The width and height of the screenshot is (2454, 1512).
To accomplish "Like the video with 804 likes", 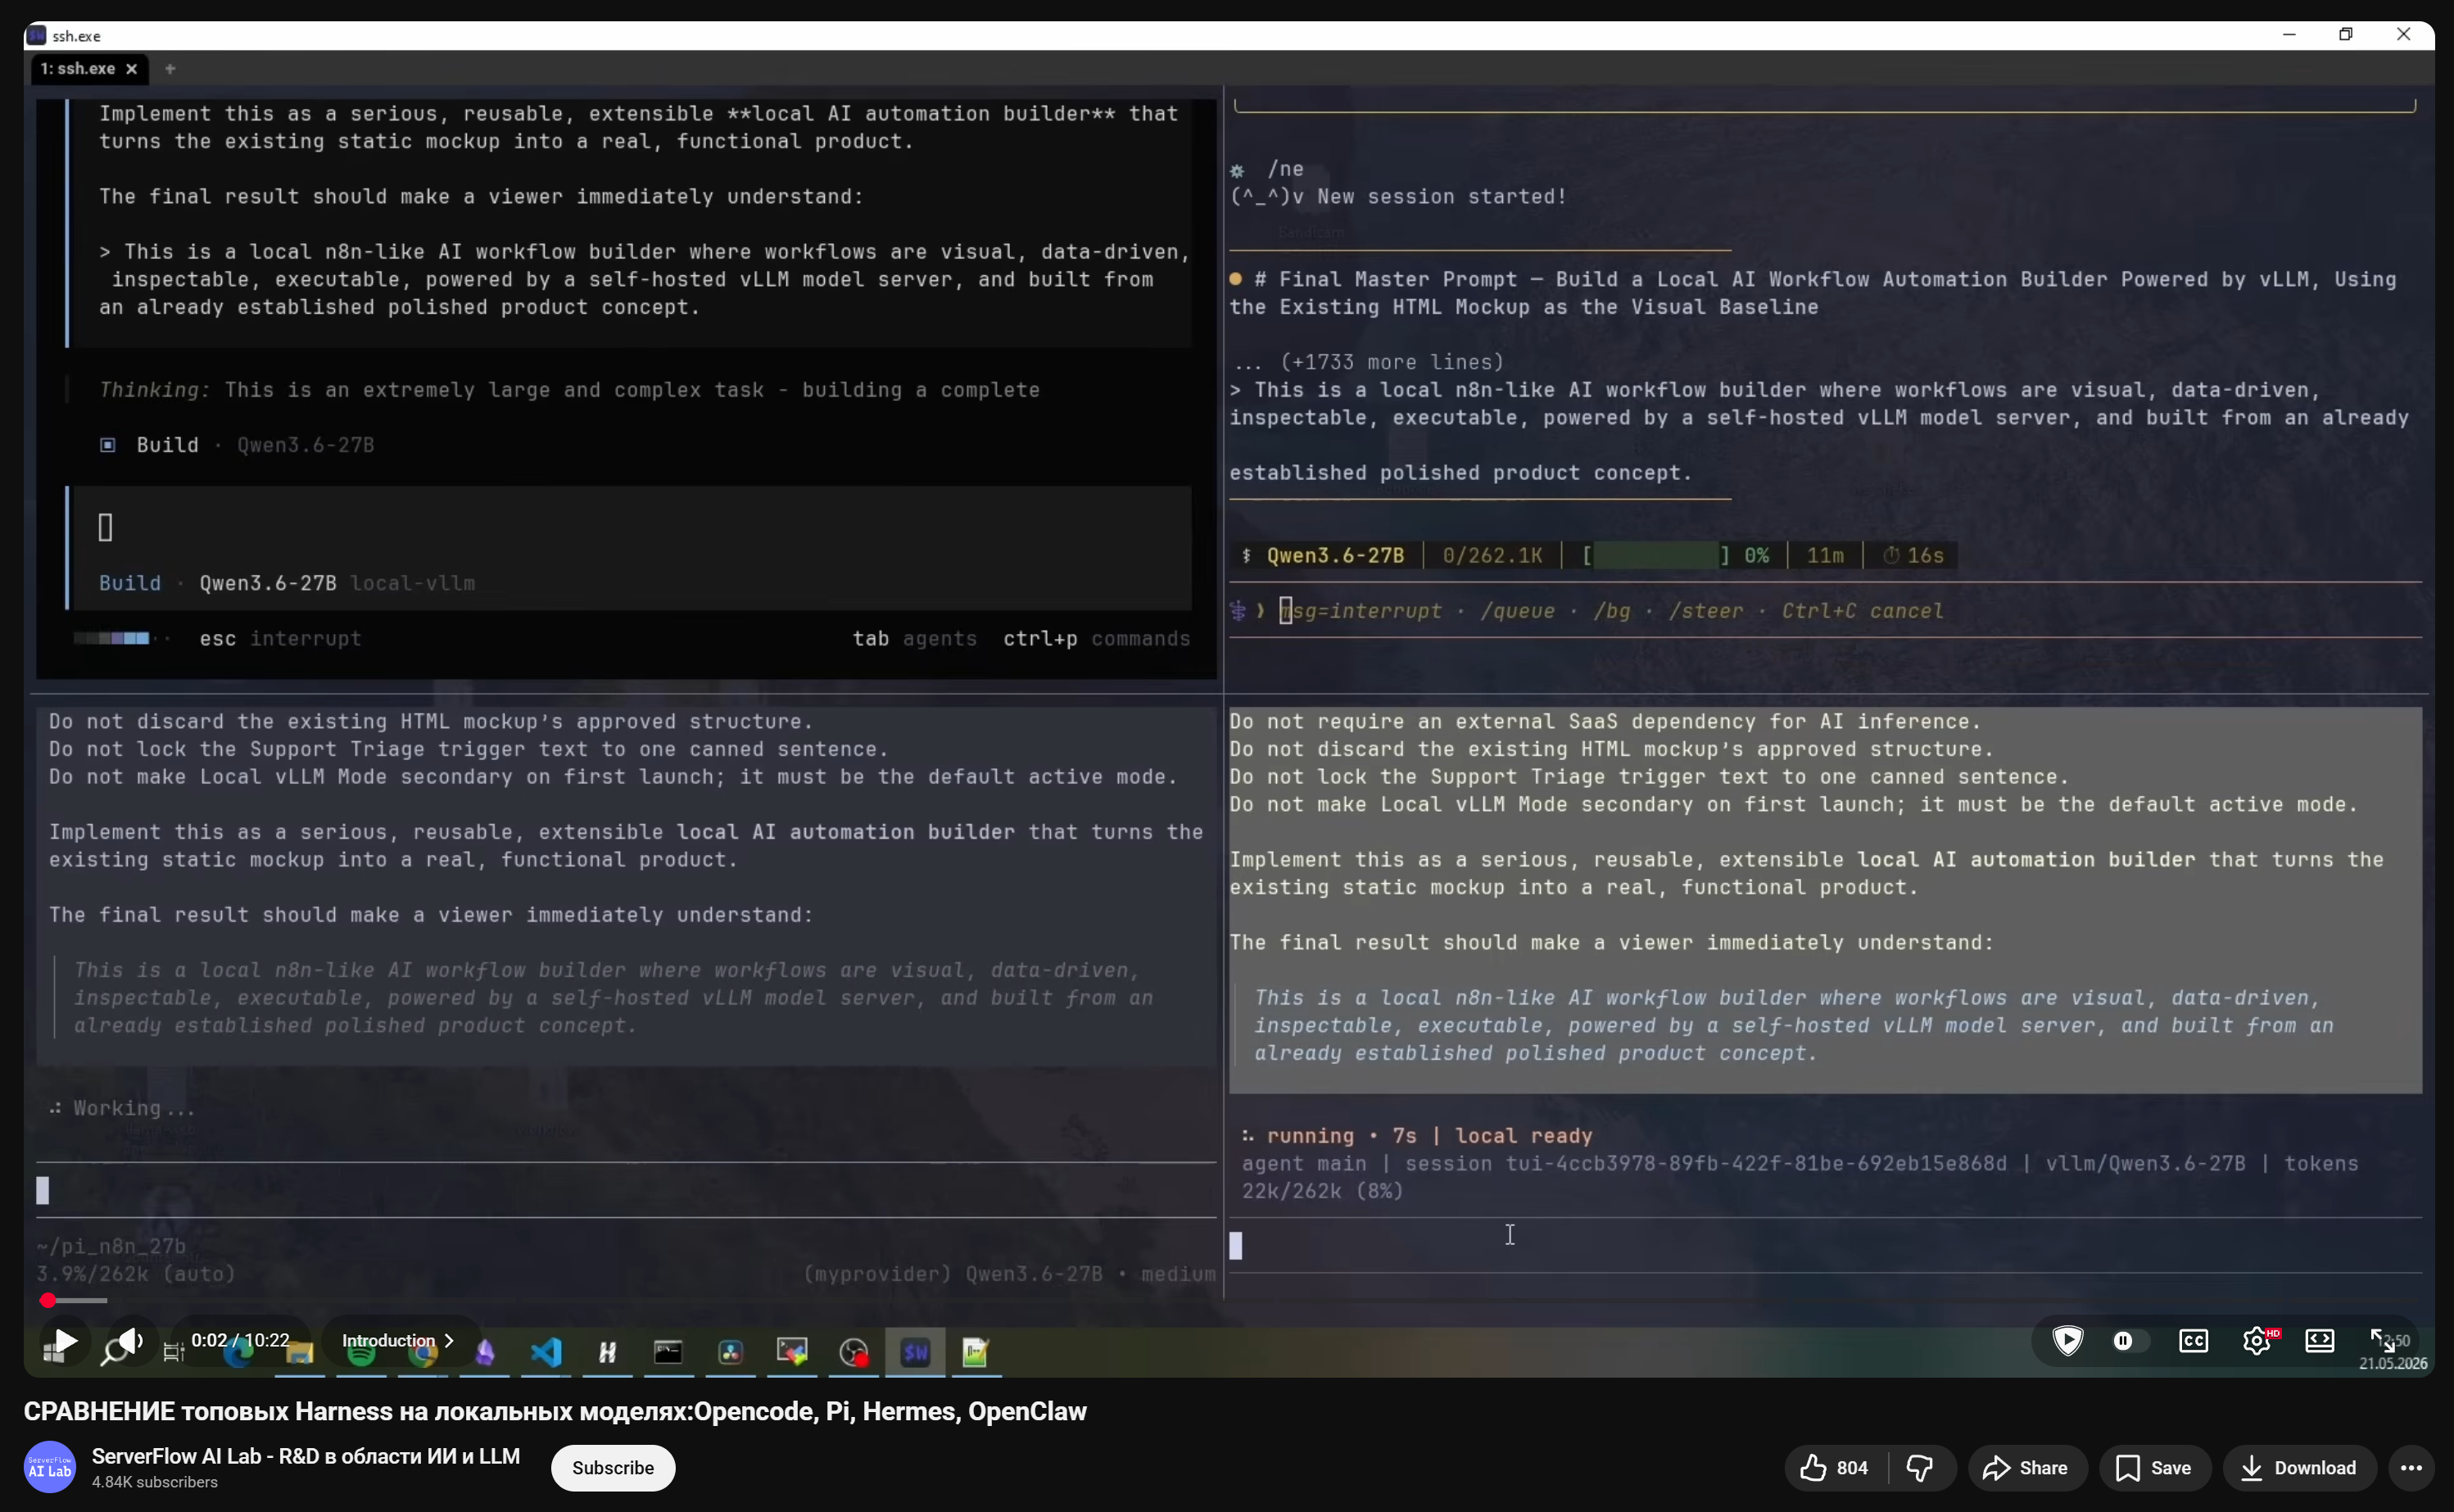I will point(1835,1467).
